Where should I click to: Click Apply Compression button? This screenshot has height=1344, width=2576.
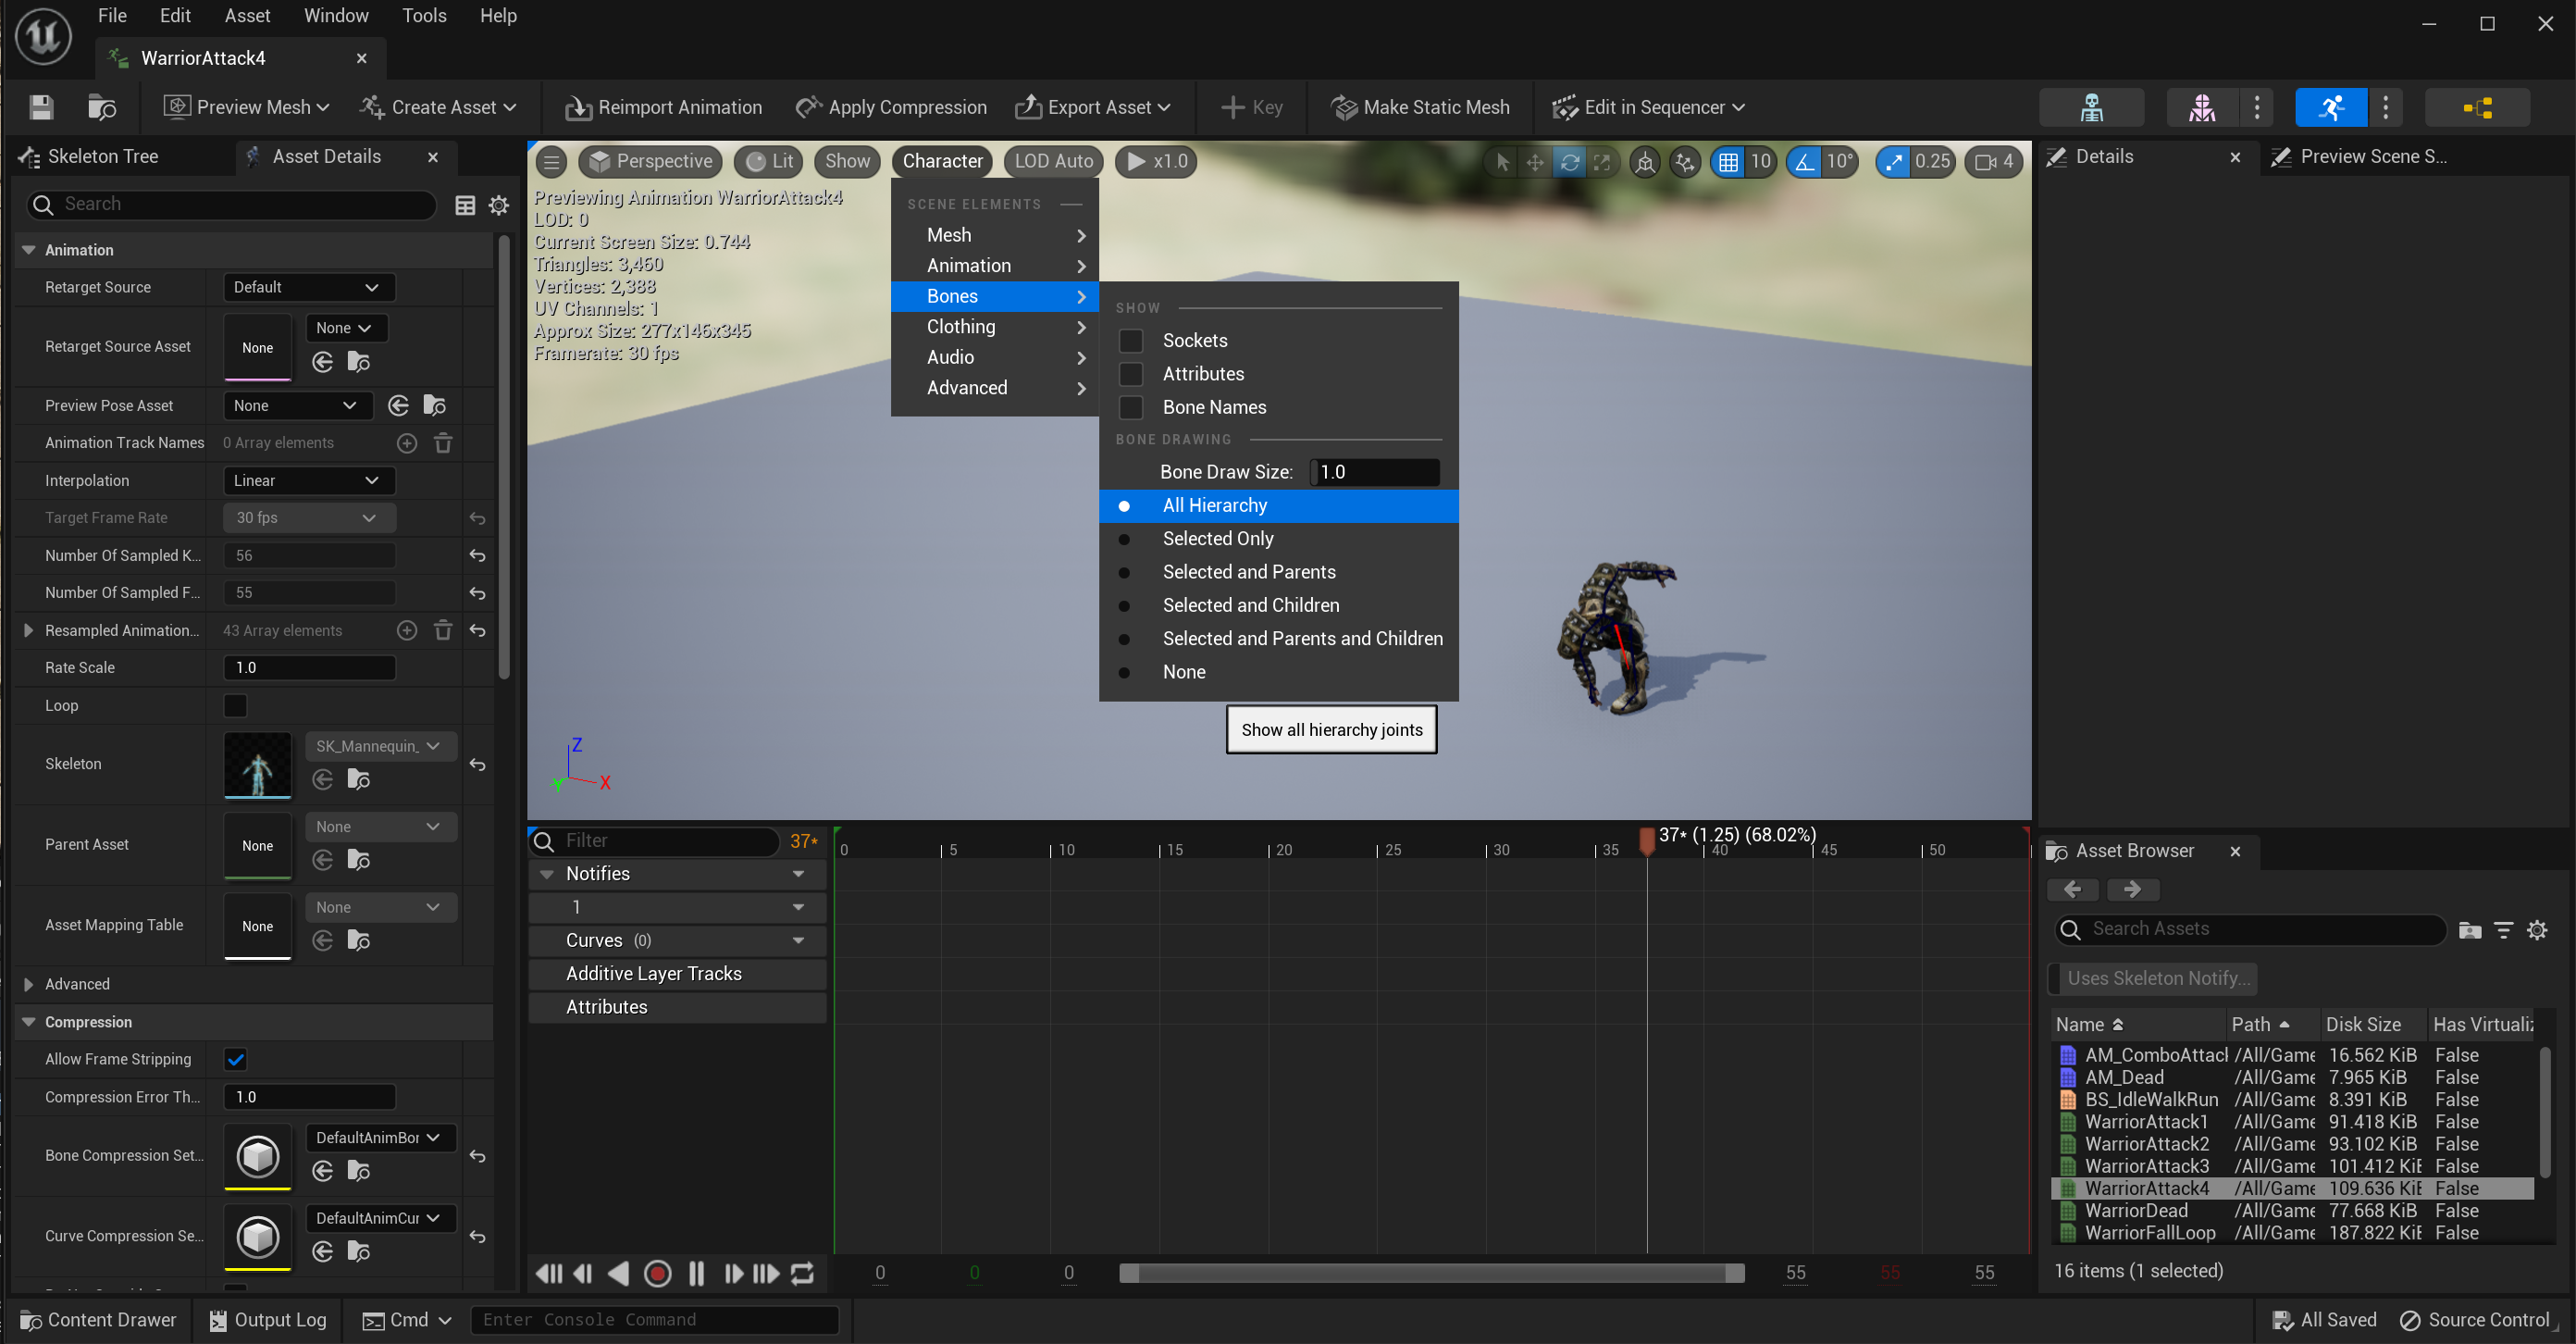coord(890,107)
